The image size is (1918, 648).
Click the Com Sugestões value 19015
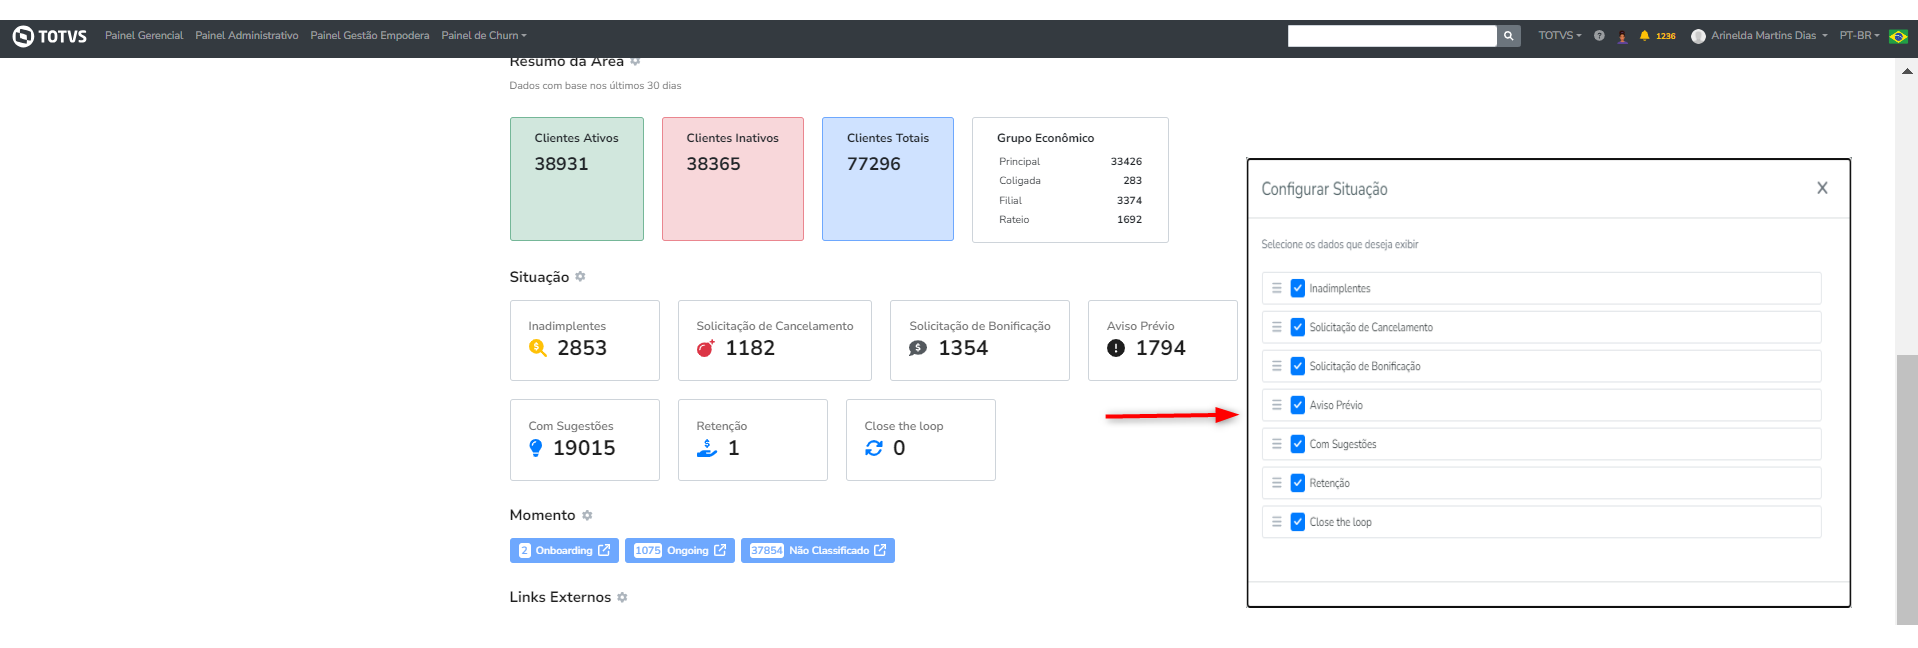click(584, 448)
